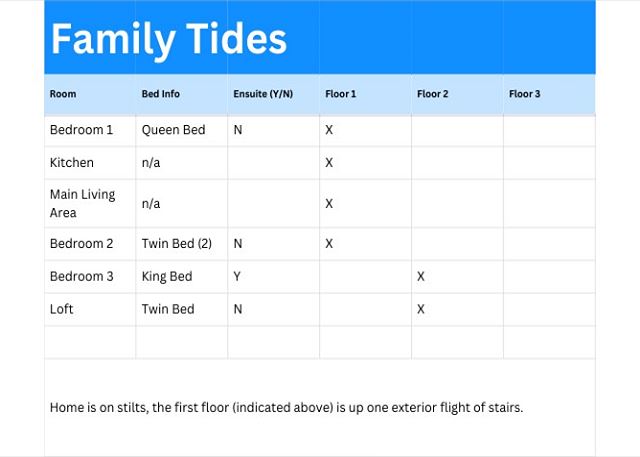The width and height of the screenshot is (640, 457).
Task: Click the King Bed cell
Action: pyautogui.click(x=168, y=276)
